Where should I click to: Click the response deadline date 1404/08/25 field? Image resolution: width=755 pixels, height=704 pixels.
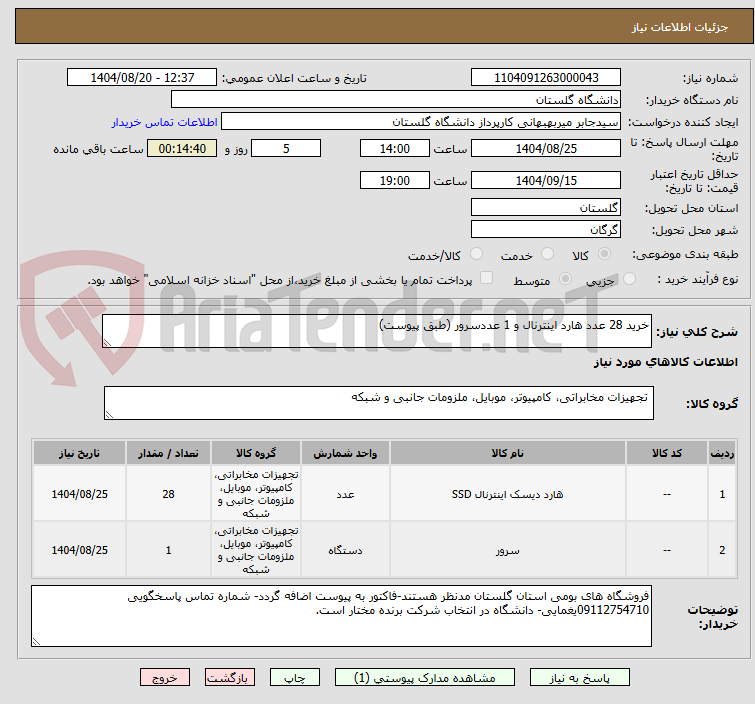tap(546, 148)
